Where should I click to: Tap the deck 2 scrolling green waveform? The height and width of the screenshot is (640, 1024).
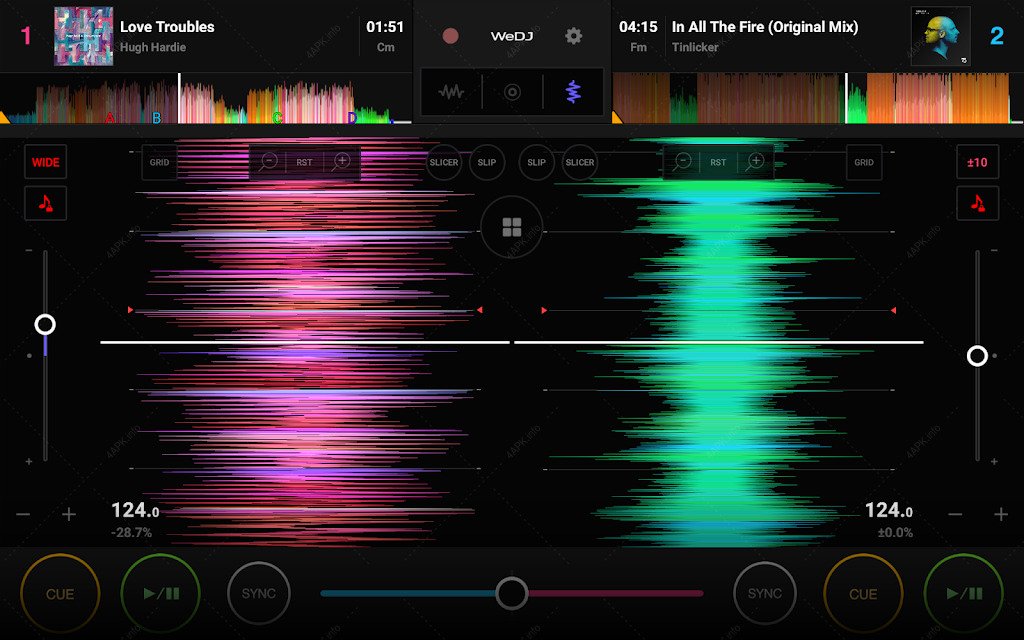coord(718,343)
